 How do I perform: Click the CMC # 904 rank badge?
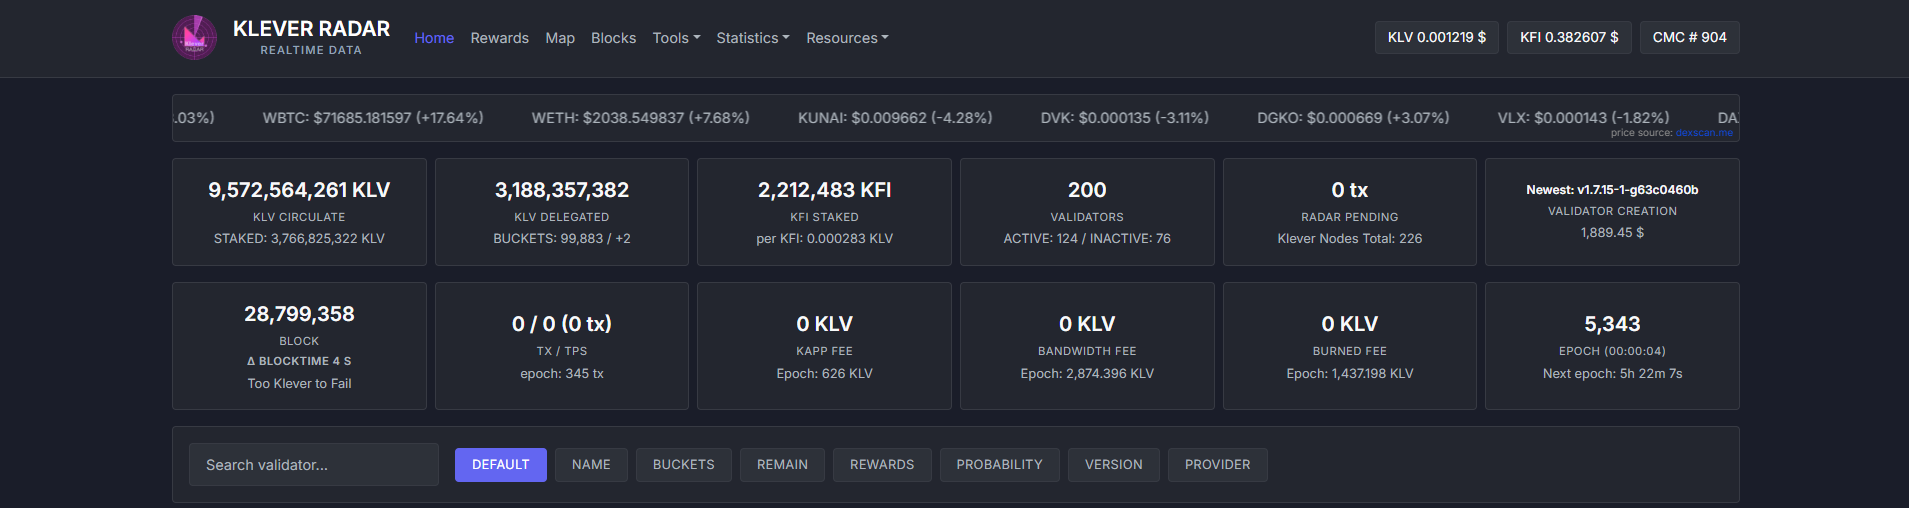pyautogui.click(x=1689, y=37)
